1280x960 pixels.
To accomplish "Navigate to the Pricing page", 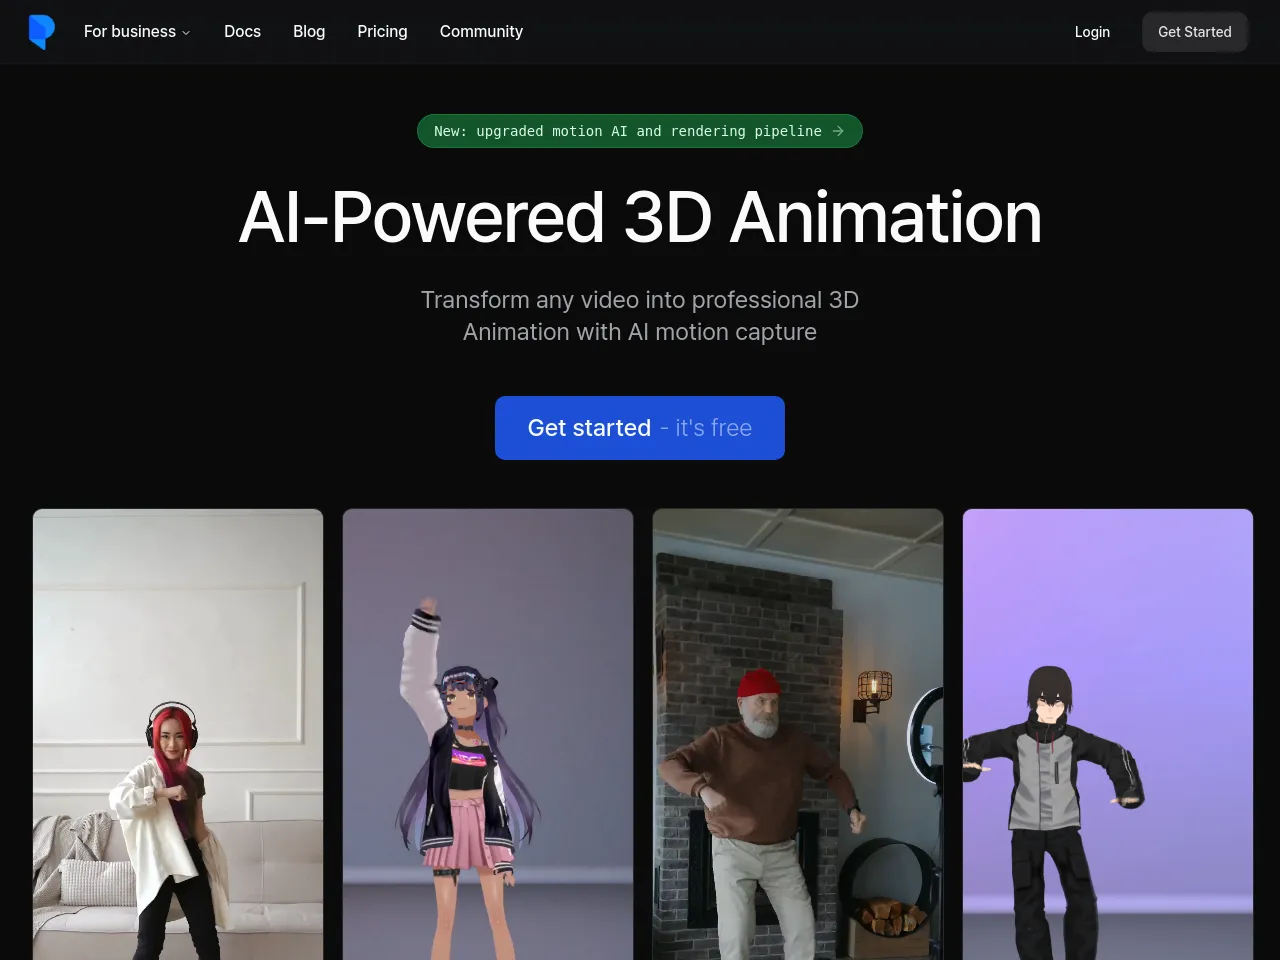I will click(382, 32).
